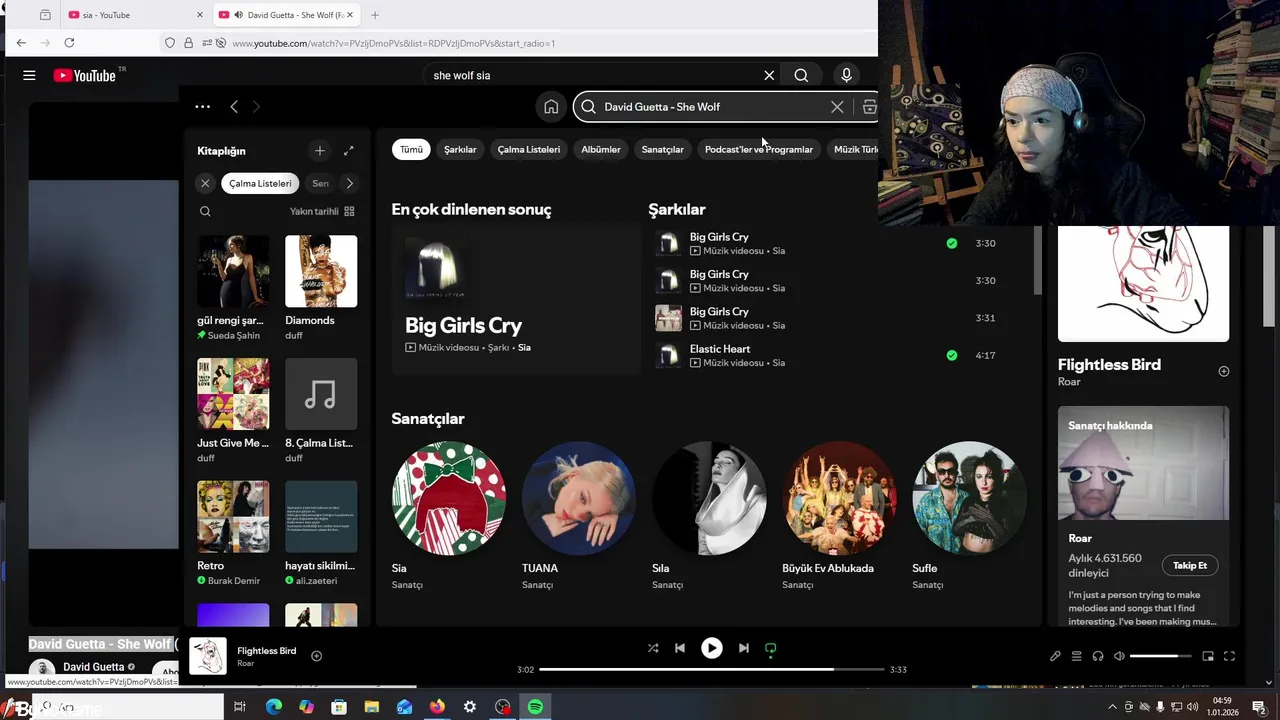
Task: Open top result Big Girls Cry card
Action: pos(516,299)
